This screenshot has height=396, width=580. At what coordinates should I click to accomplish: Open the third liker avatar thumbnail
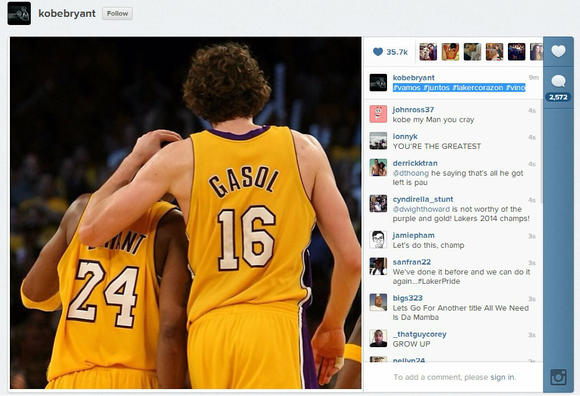pyautogui.click(x=472, y=51)
